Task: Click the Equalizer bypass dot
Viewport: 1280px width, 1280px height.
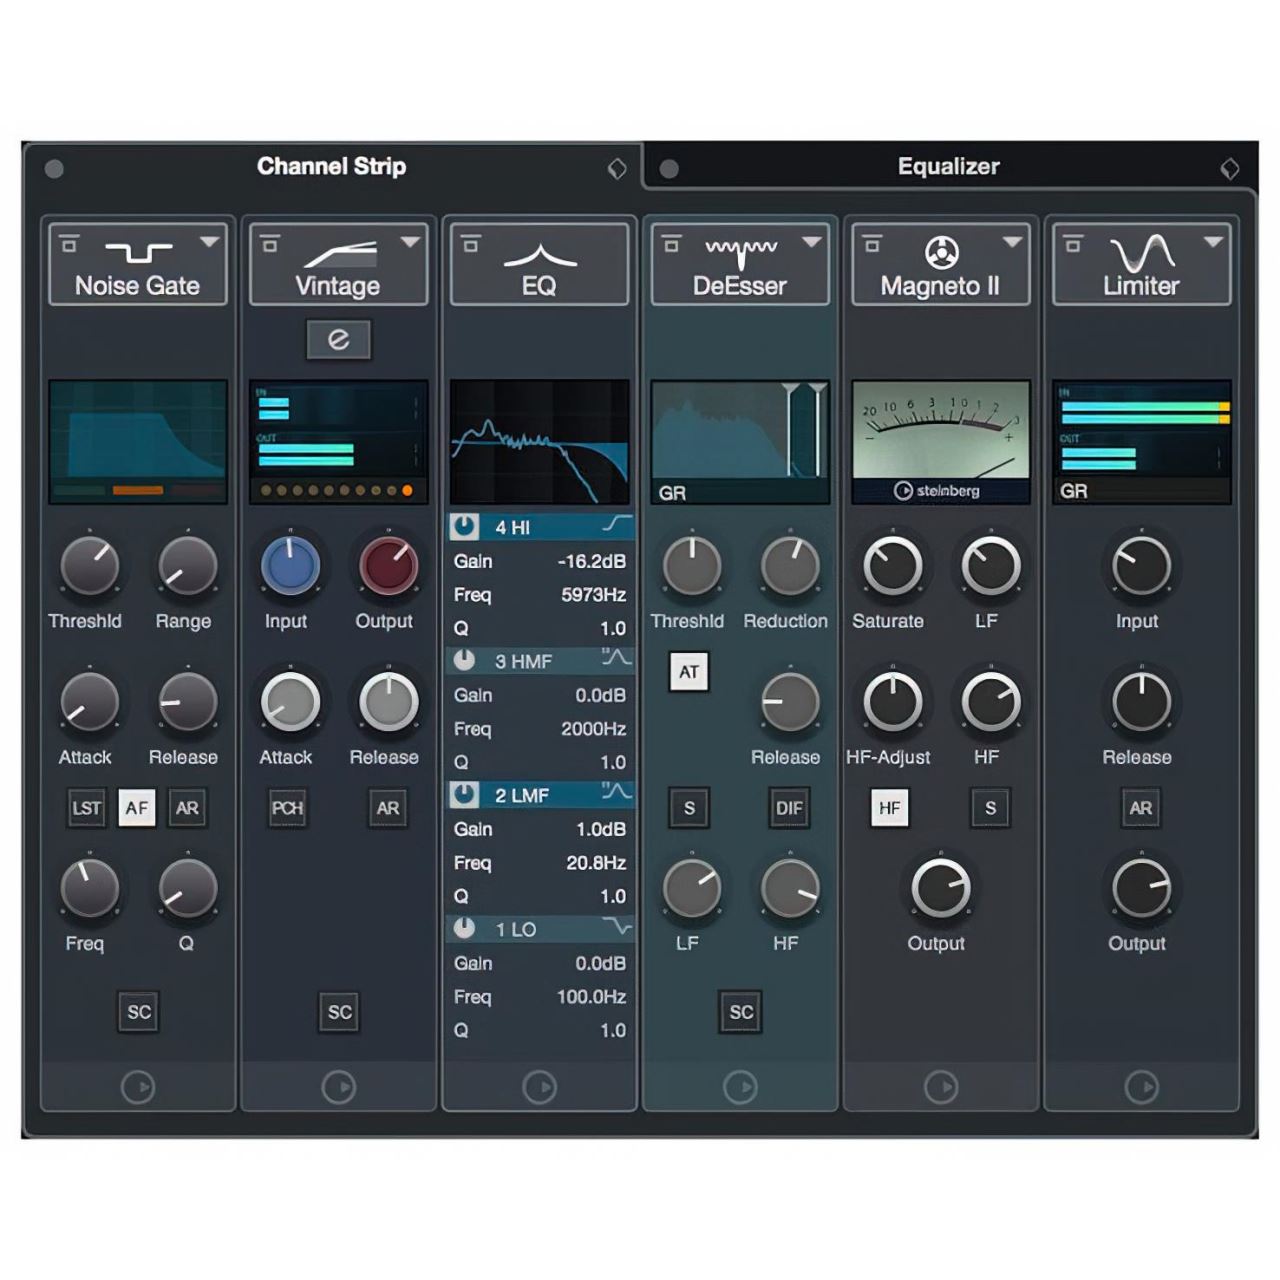Action: click(669, 169)
